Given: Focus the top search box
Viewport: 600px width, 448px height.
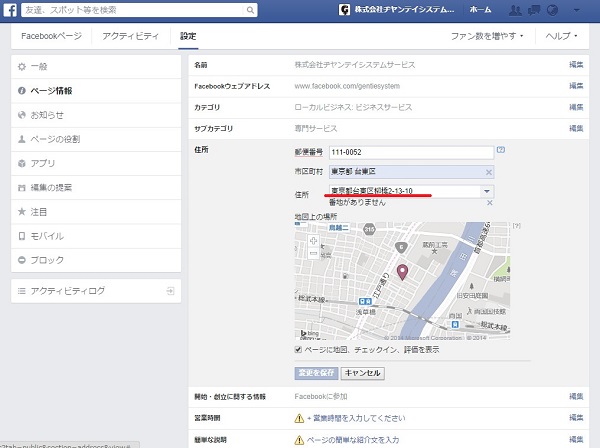Looking at the screenshot, I should pyautogui.click(x=134, y=10).
